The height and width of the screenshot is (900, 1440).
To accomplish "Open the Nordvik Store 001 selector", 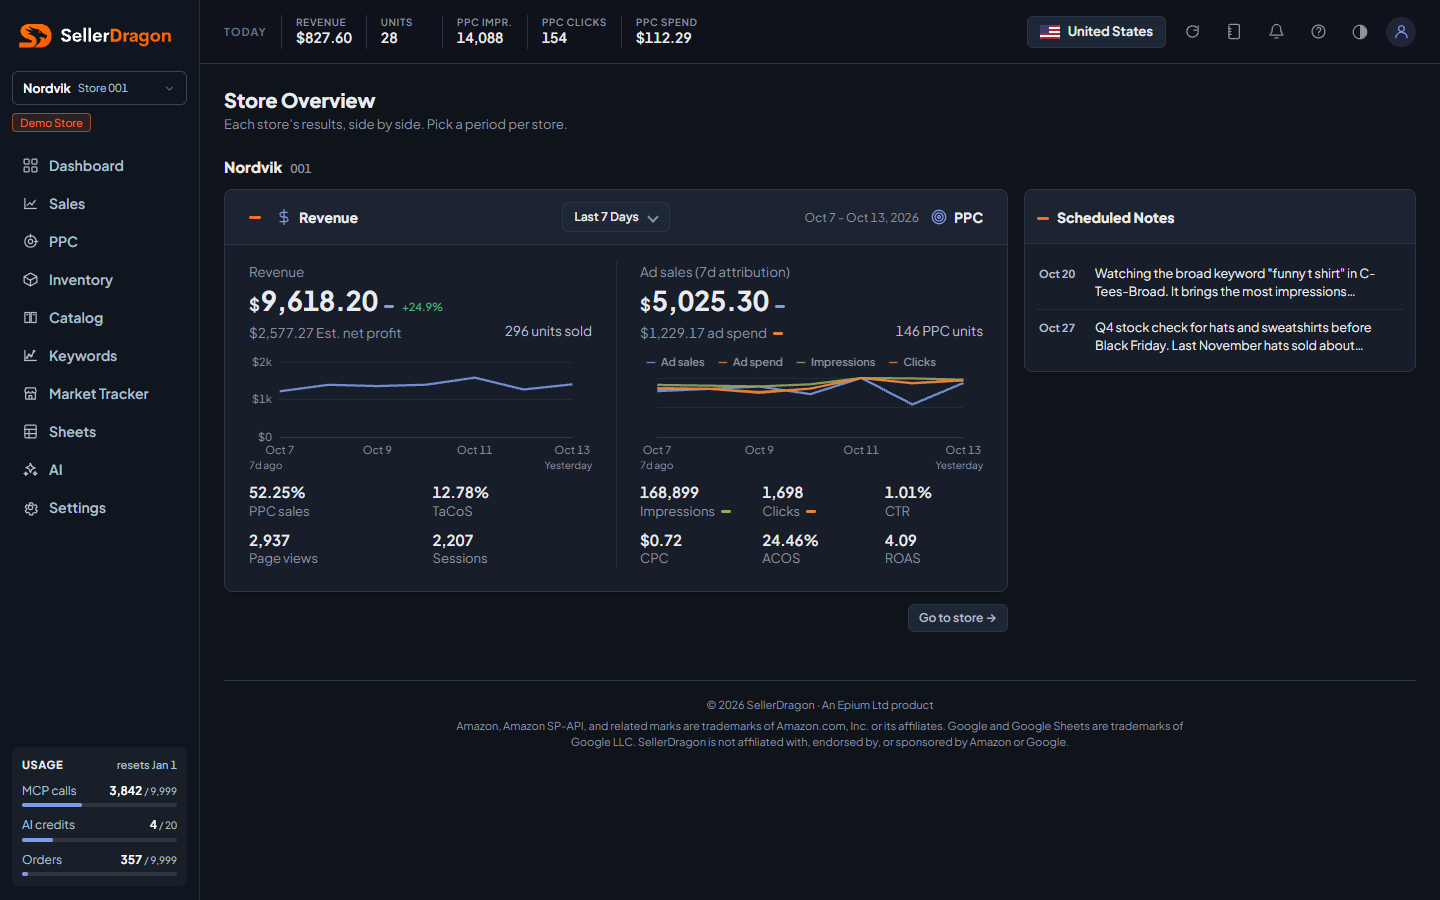I will click(99, 88).
